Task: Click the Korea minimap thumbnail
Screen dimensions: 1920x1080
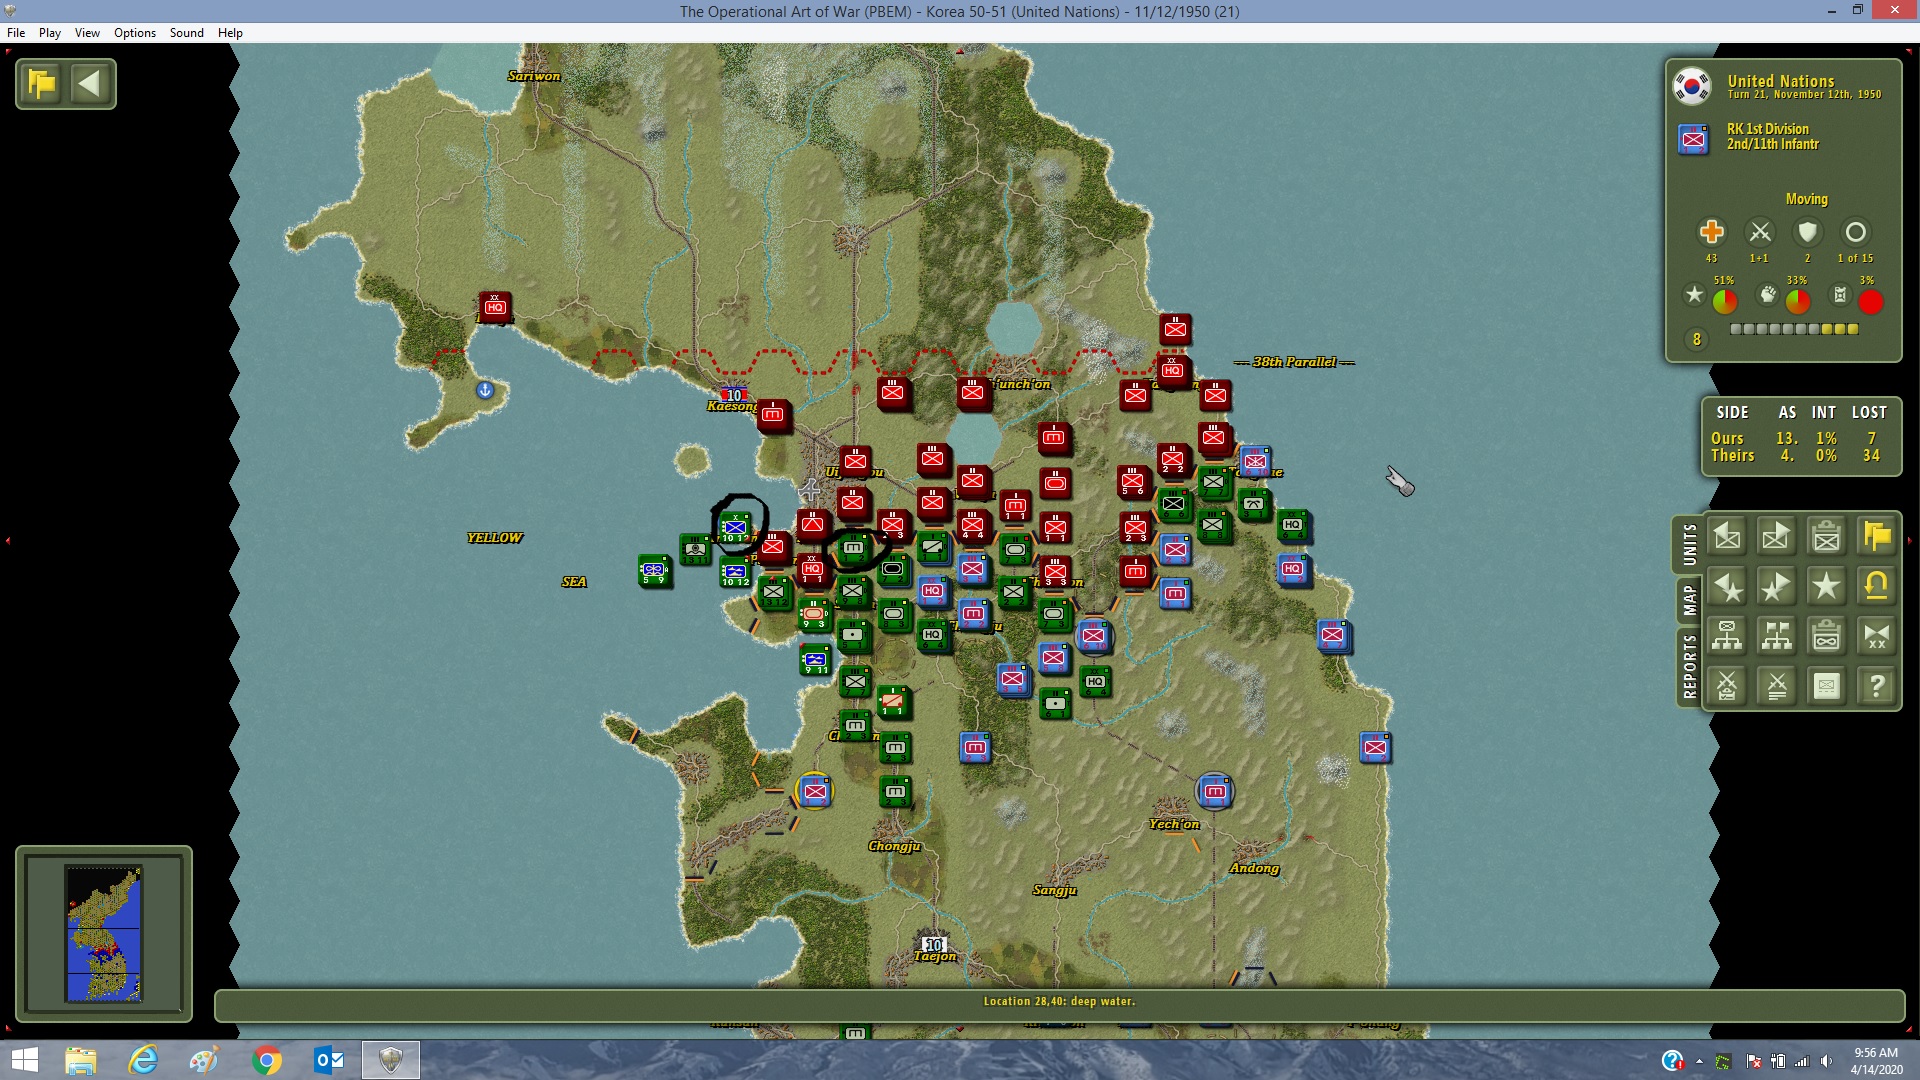Action: [x=104, y=934]
